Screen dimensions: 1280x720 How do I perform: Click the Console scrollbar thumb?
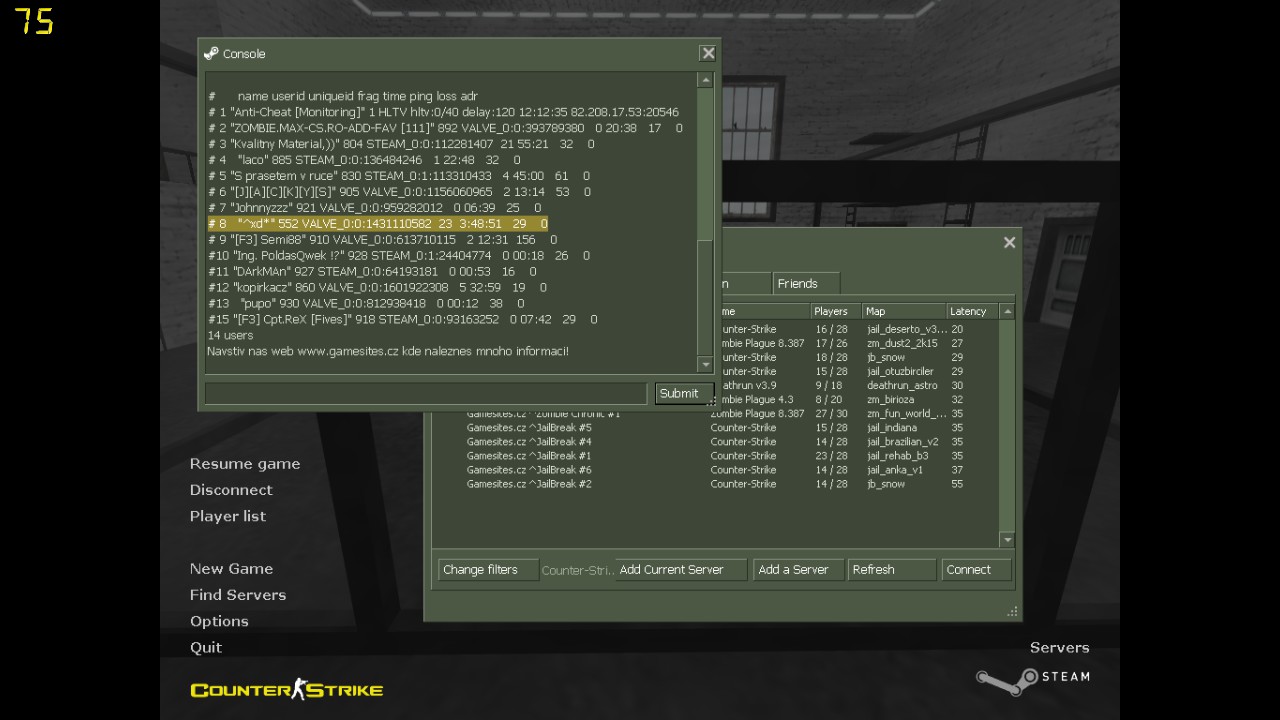tap(705, 298)
